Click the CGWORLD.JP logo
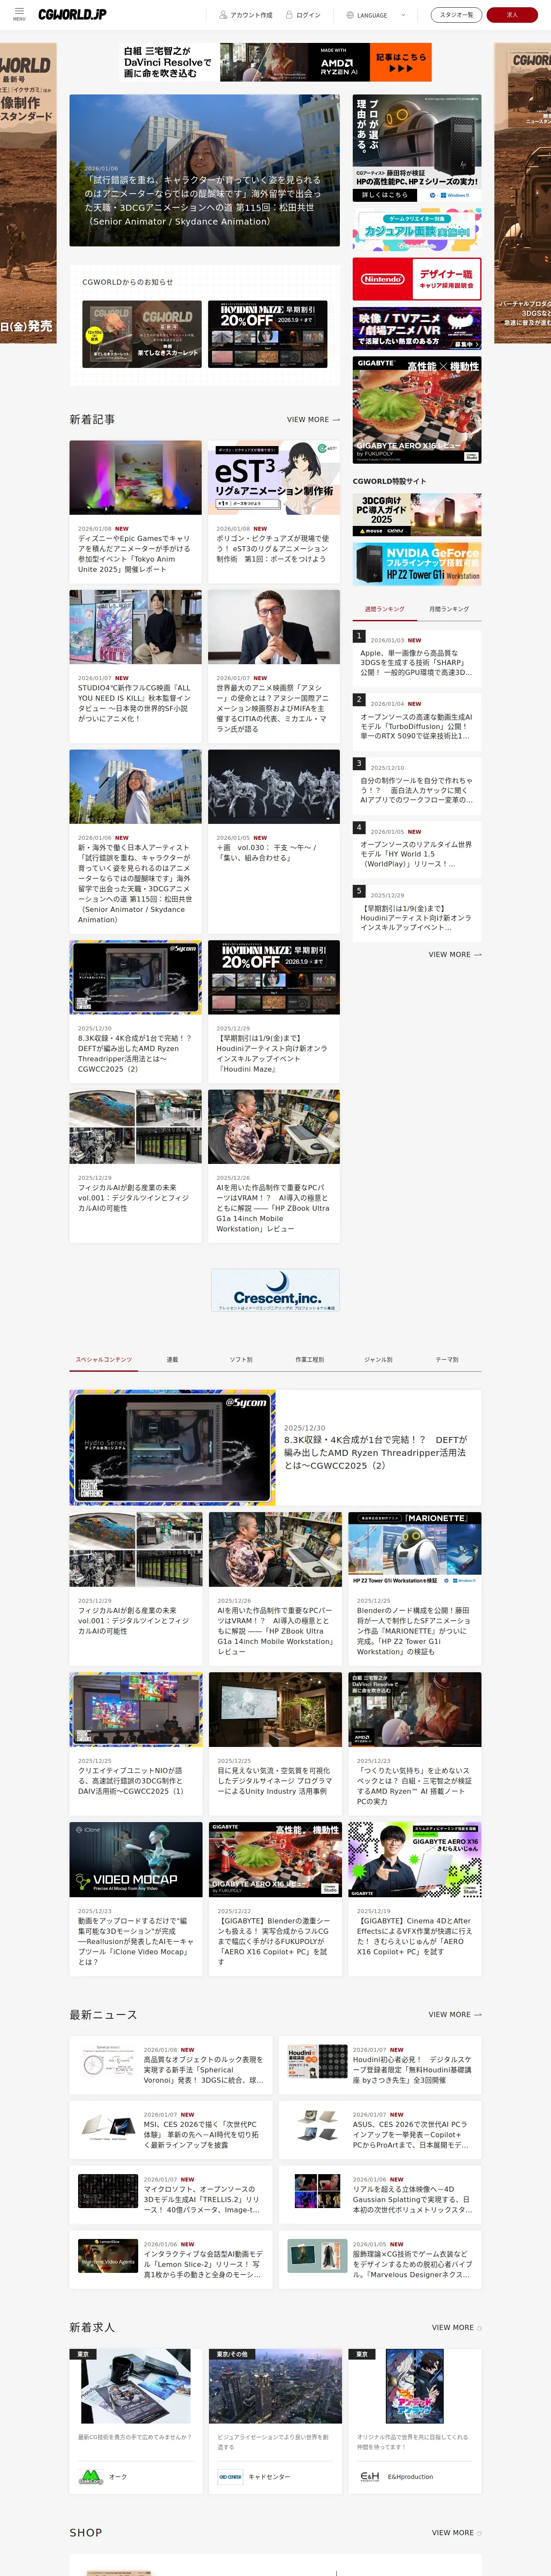Image resolution: width=551 pixels, height=2576 pixels. (72, 14)
